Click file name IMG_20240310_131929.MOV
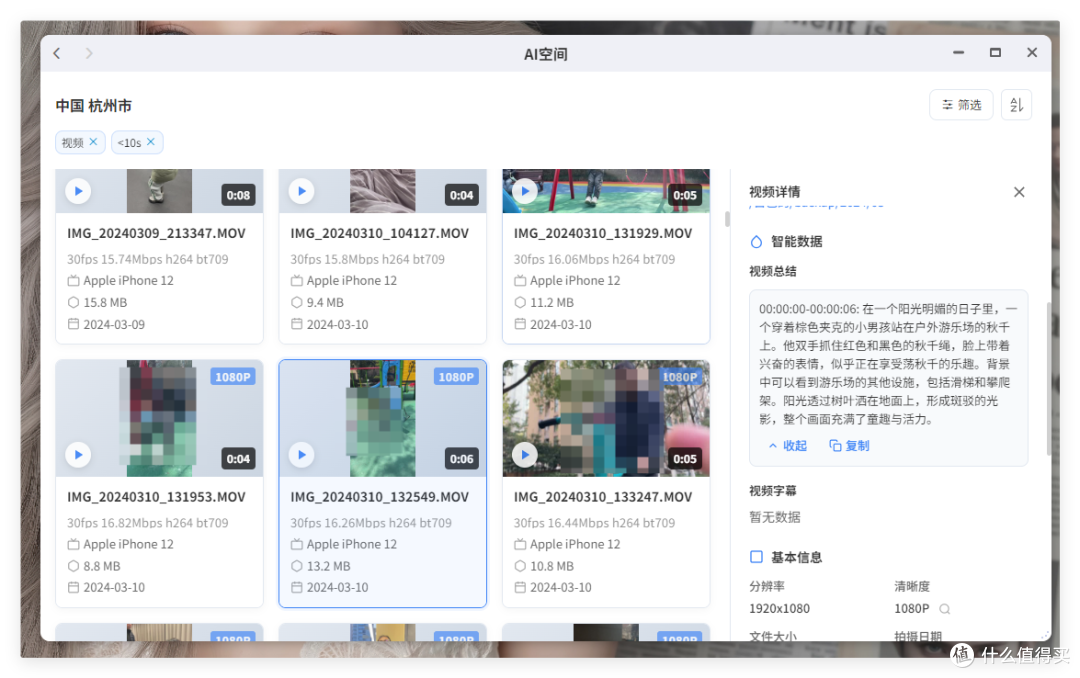The image size is (1080, 678). click(603, 234)
